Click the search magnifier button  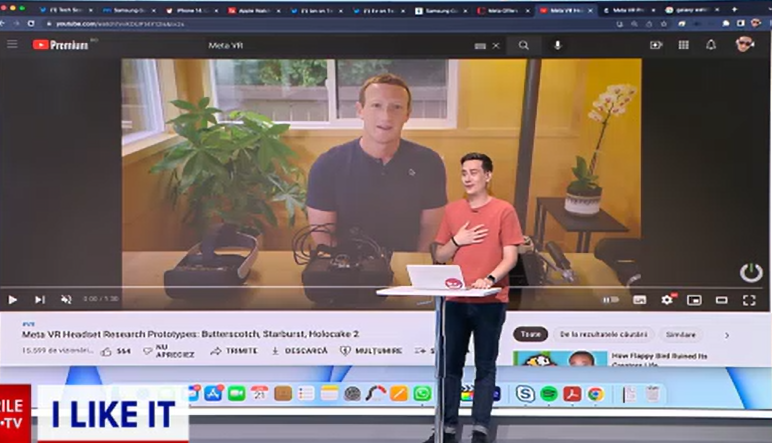[524, 45]
